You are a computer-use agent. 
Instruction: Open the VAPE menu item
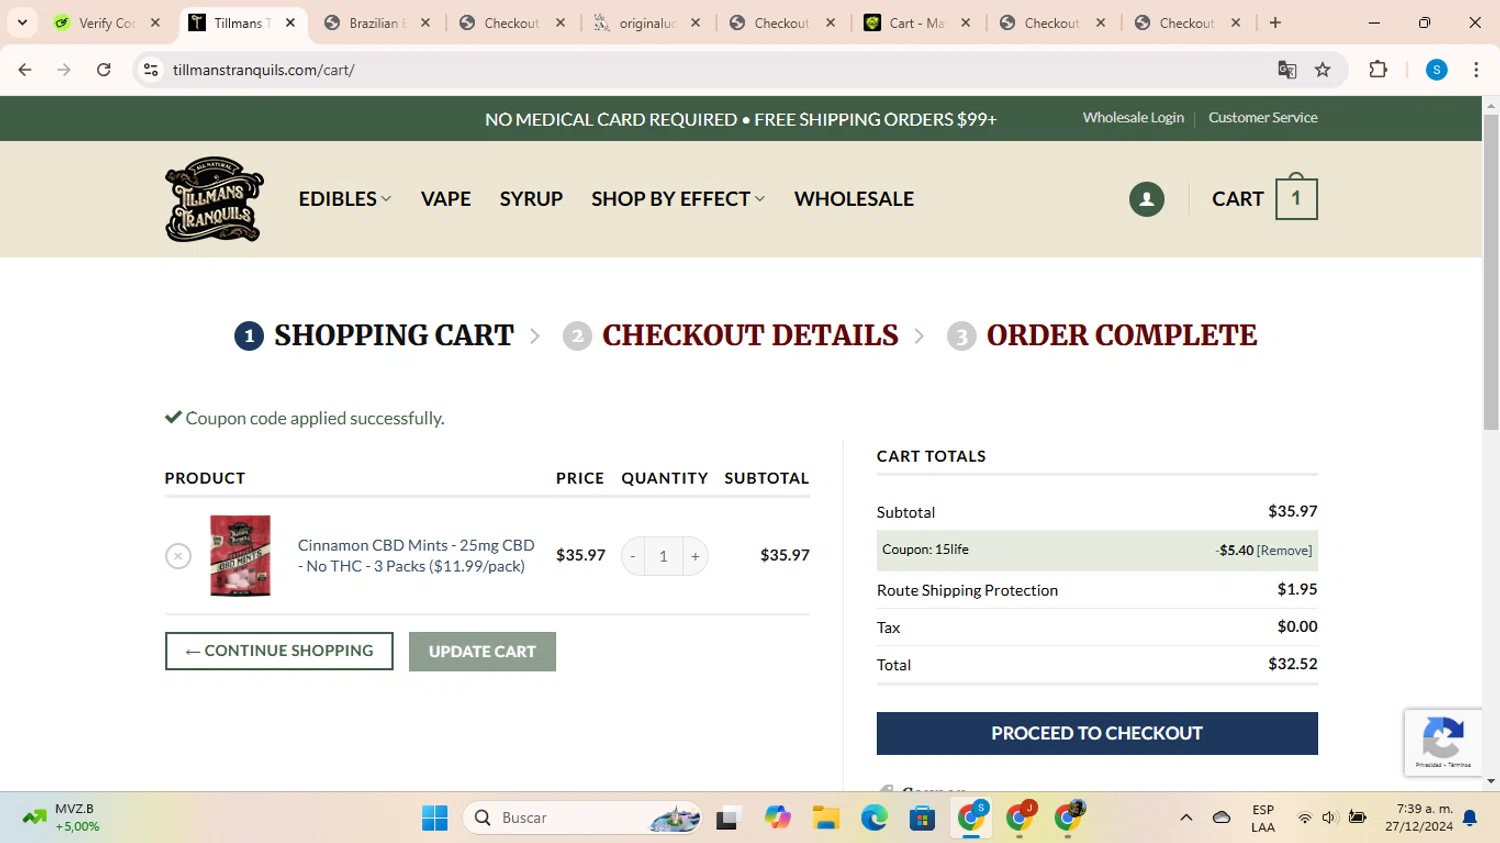pyautogui.click(x=446, y=199)
